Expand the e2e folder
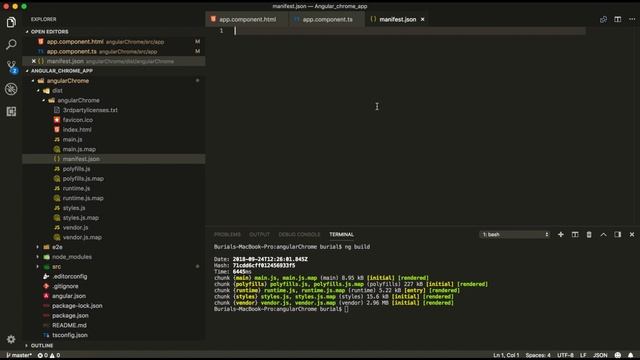The height and width of the screenshot is (360, 640). tap(57, 247)
